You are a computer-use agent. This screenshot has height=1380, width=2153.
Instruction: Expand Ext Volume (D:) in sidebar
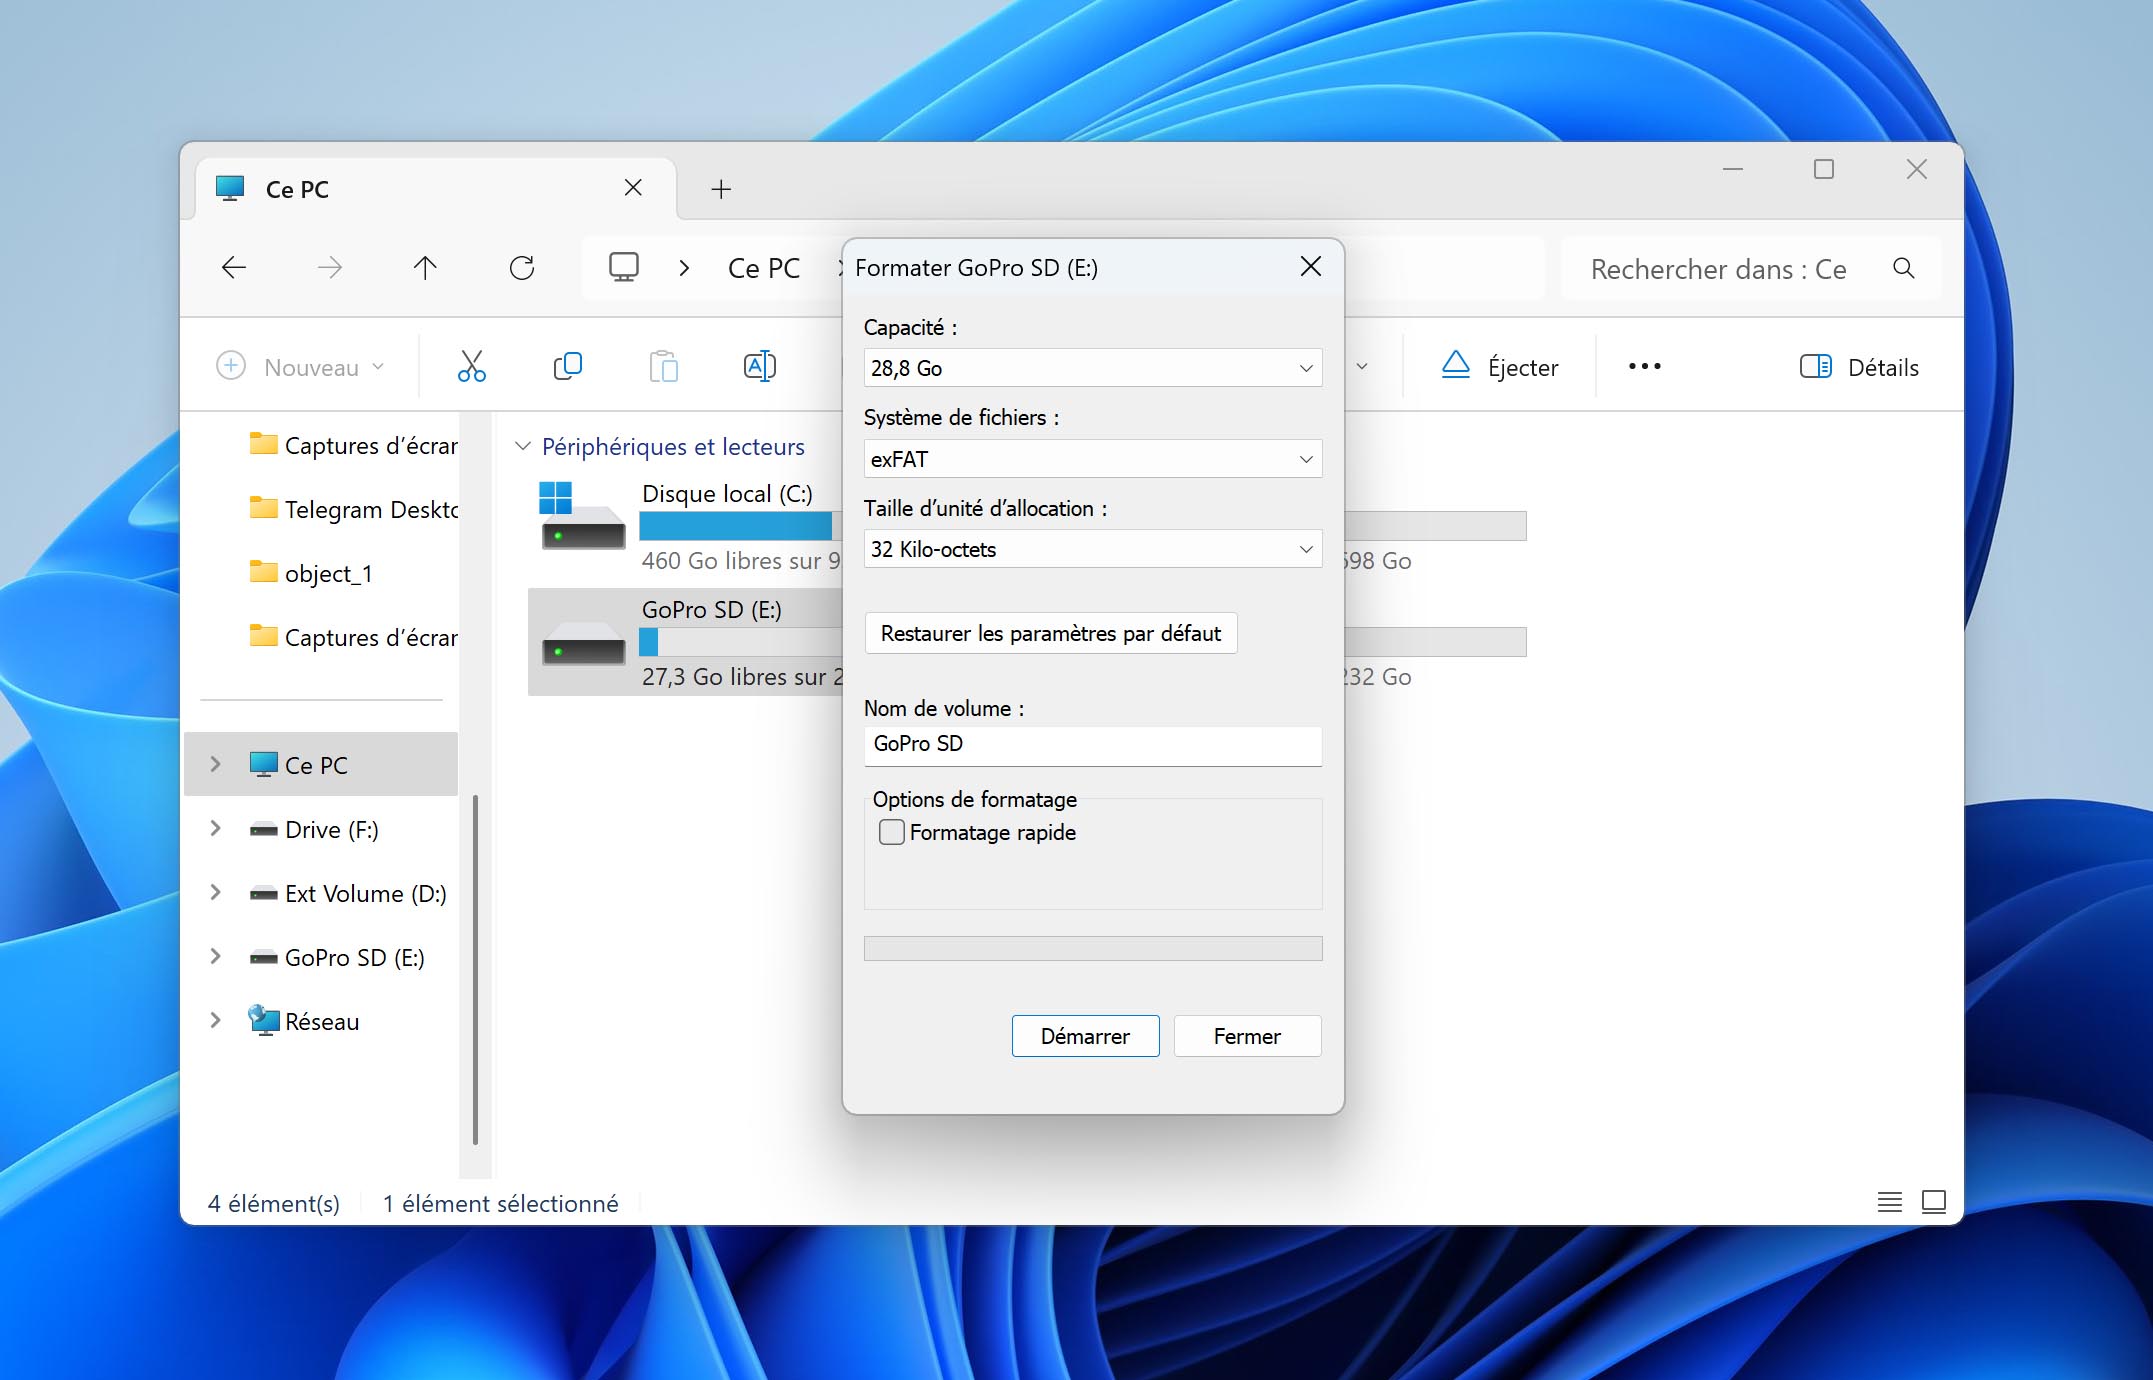tap(215, 892)
